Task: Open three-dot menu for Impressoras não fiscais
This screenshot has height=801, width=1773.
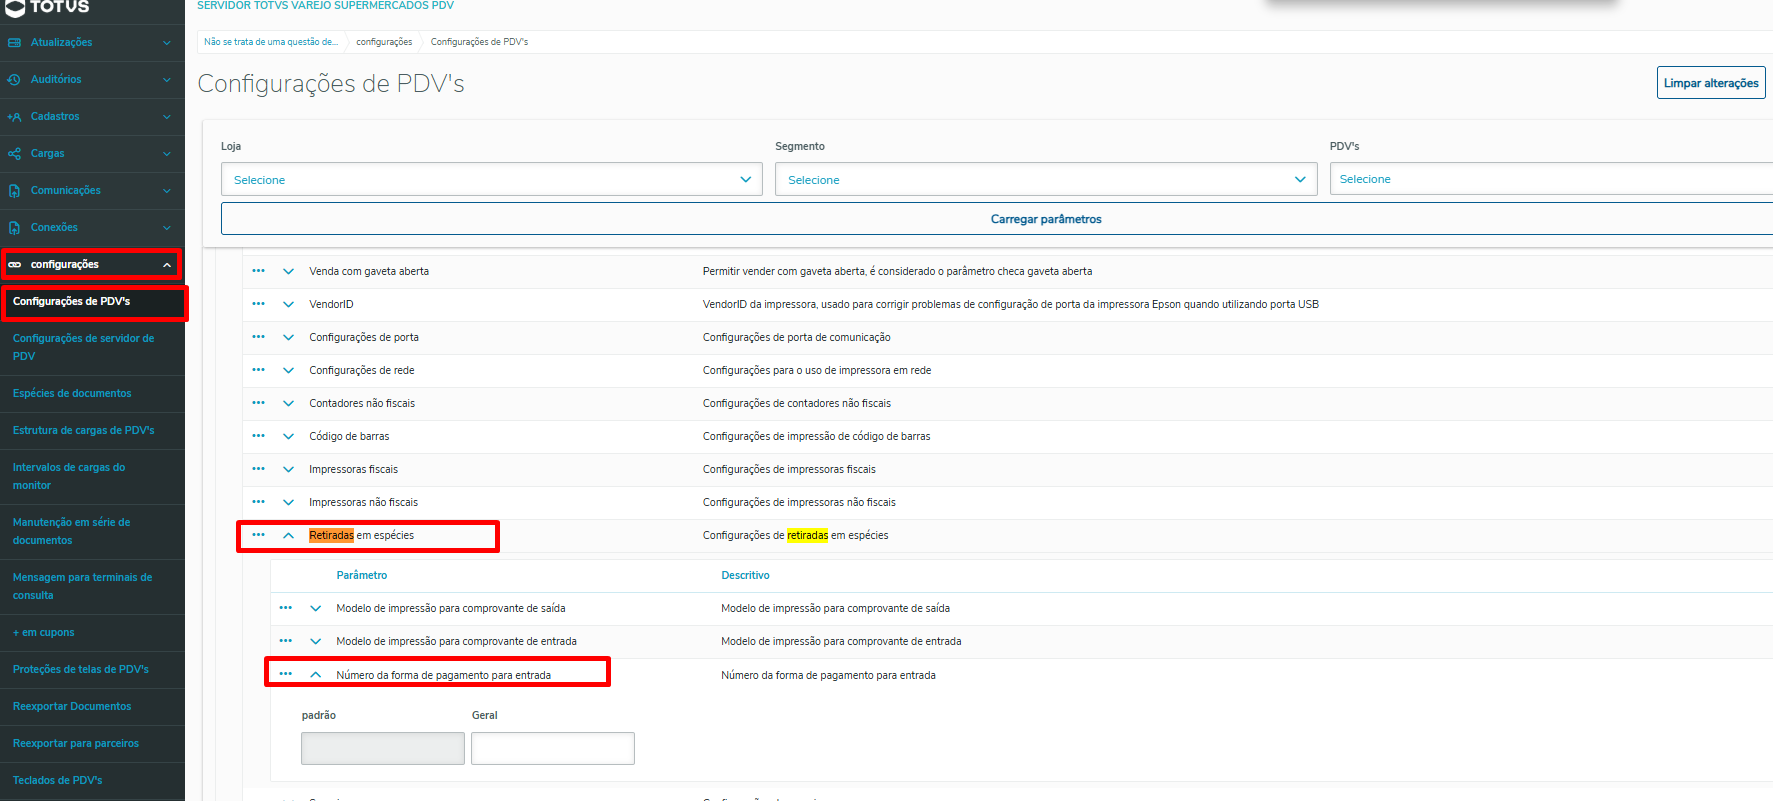Action: [x=259, y=502]
